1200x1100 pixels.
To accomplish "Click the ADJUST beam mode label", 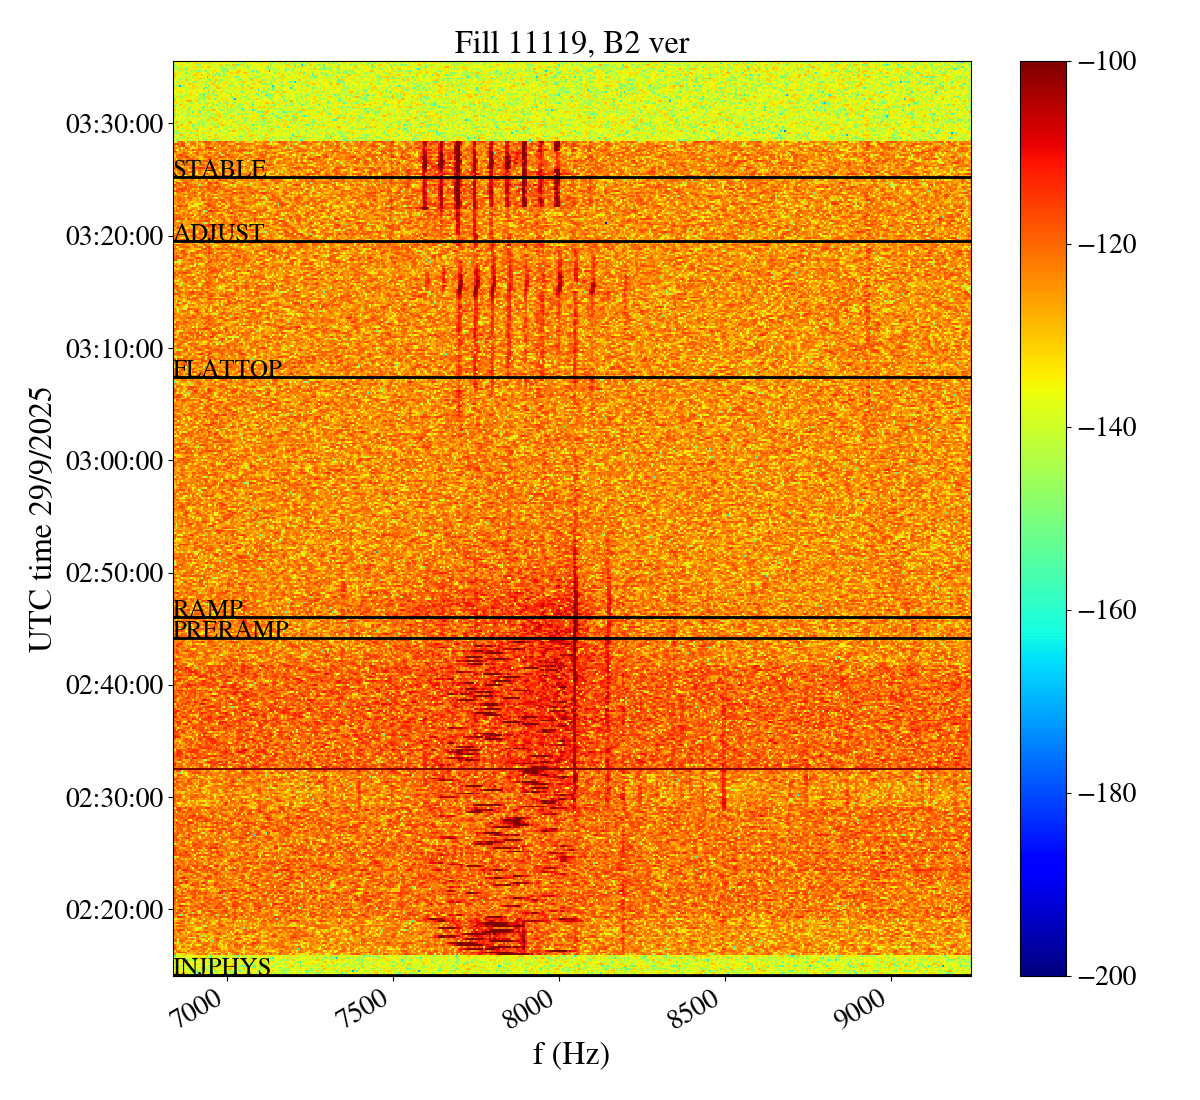I will pyautogui.click(x=218, y=233).
